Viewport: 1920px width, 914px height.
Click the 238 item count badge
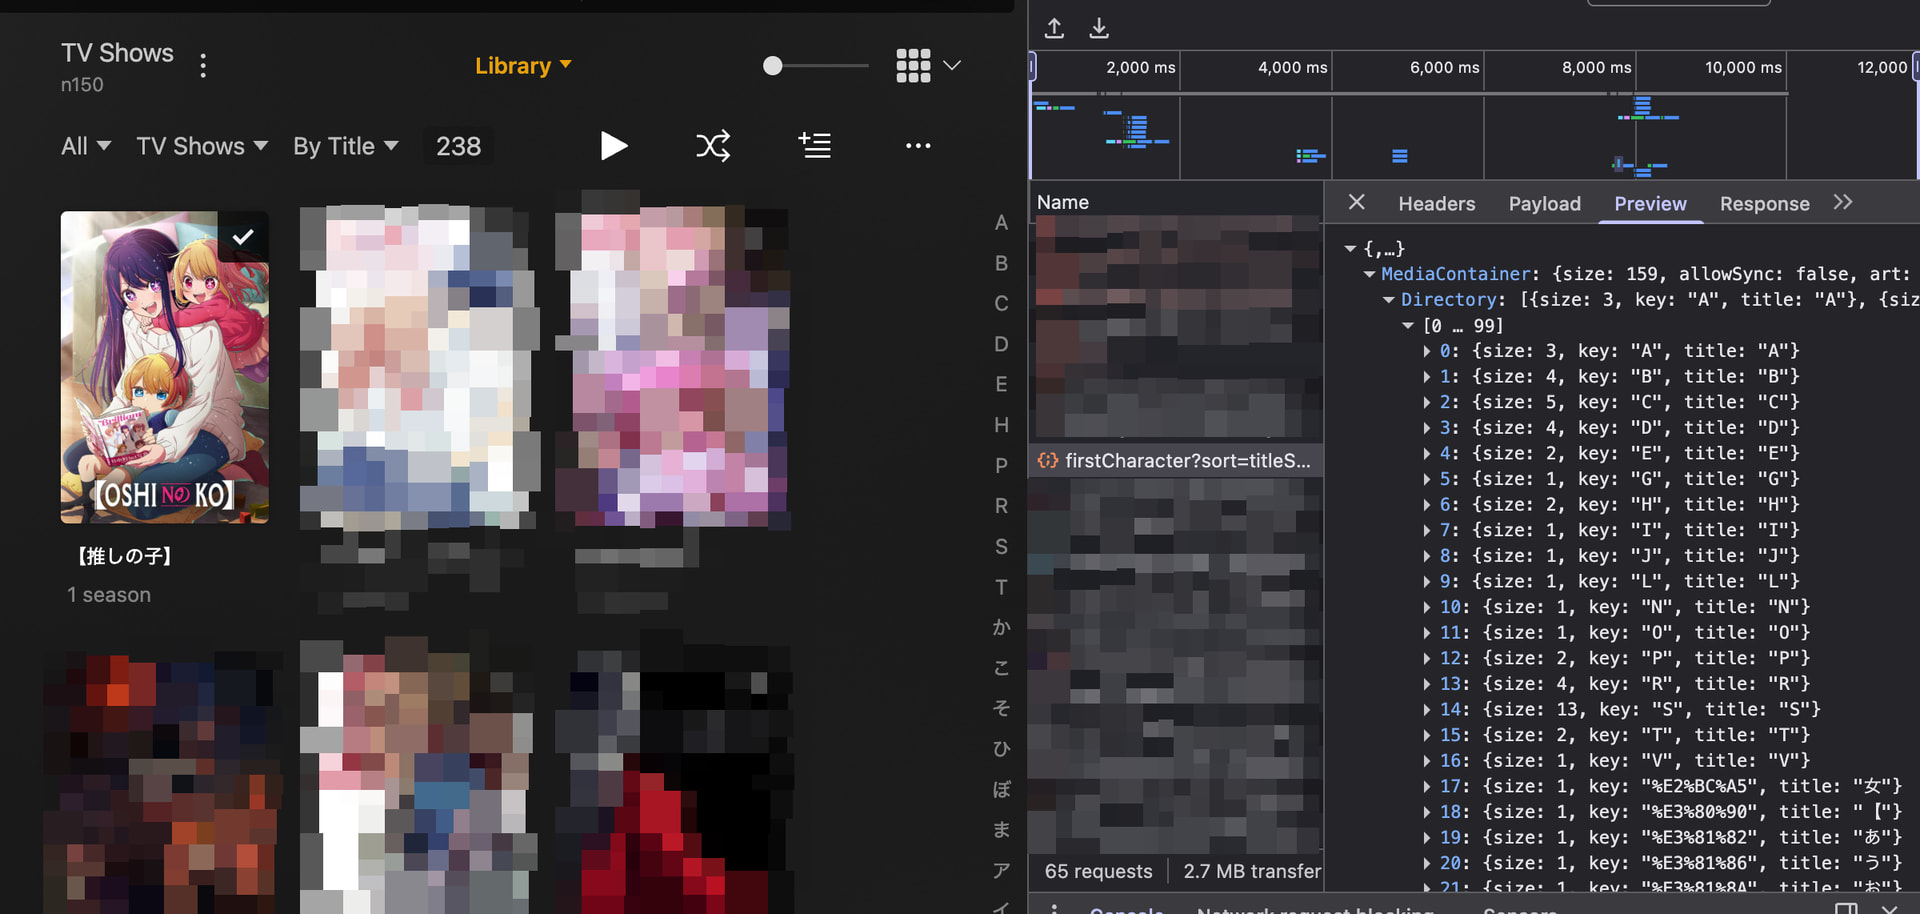458,146
